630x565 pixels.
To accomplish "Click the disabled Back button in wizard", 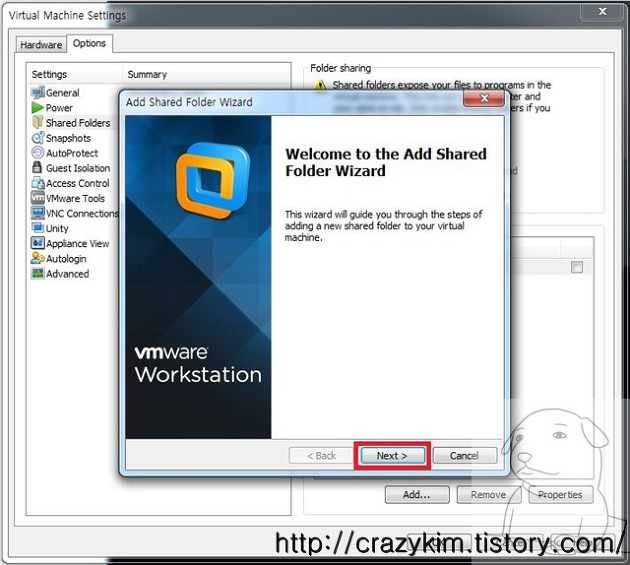I will pyautogui.click(x=321, y=456).
